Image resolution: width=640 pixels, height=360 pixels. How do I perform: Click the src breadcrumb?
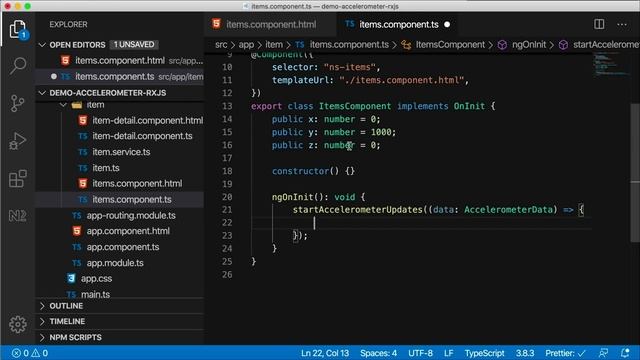pos(221,44)
